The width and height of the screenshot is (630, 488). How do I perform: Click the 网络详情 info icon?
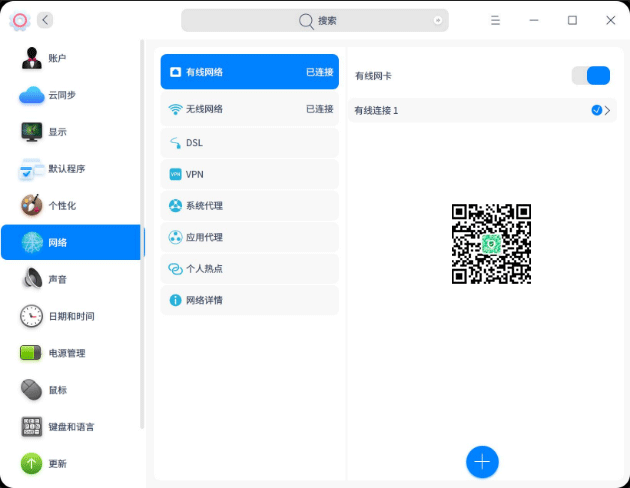(x=175, y=300)
